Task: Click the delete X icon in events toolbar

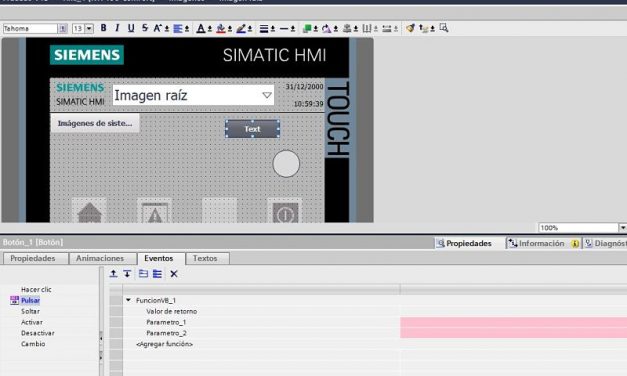Action: pos(174,274)
